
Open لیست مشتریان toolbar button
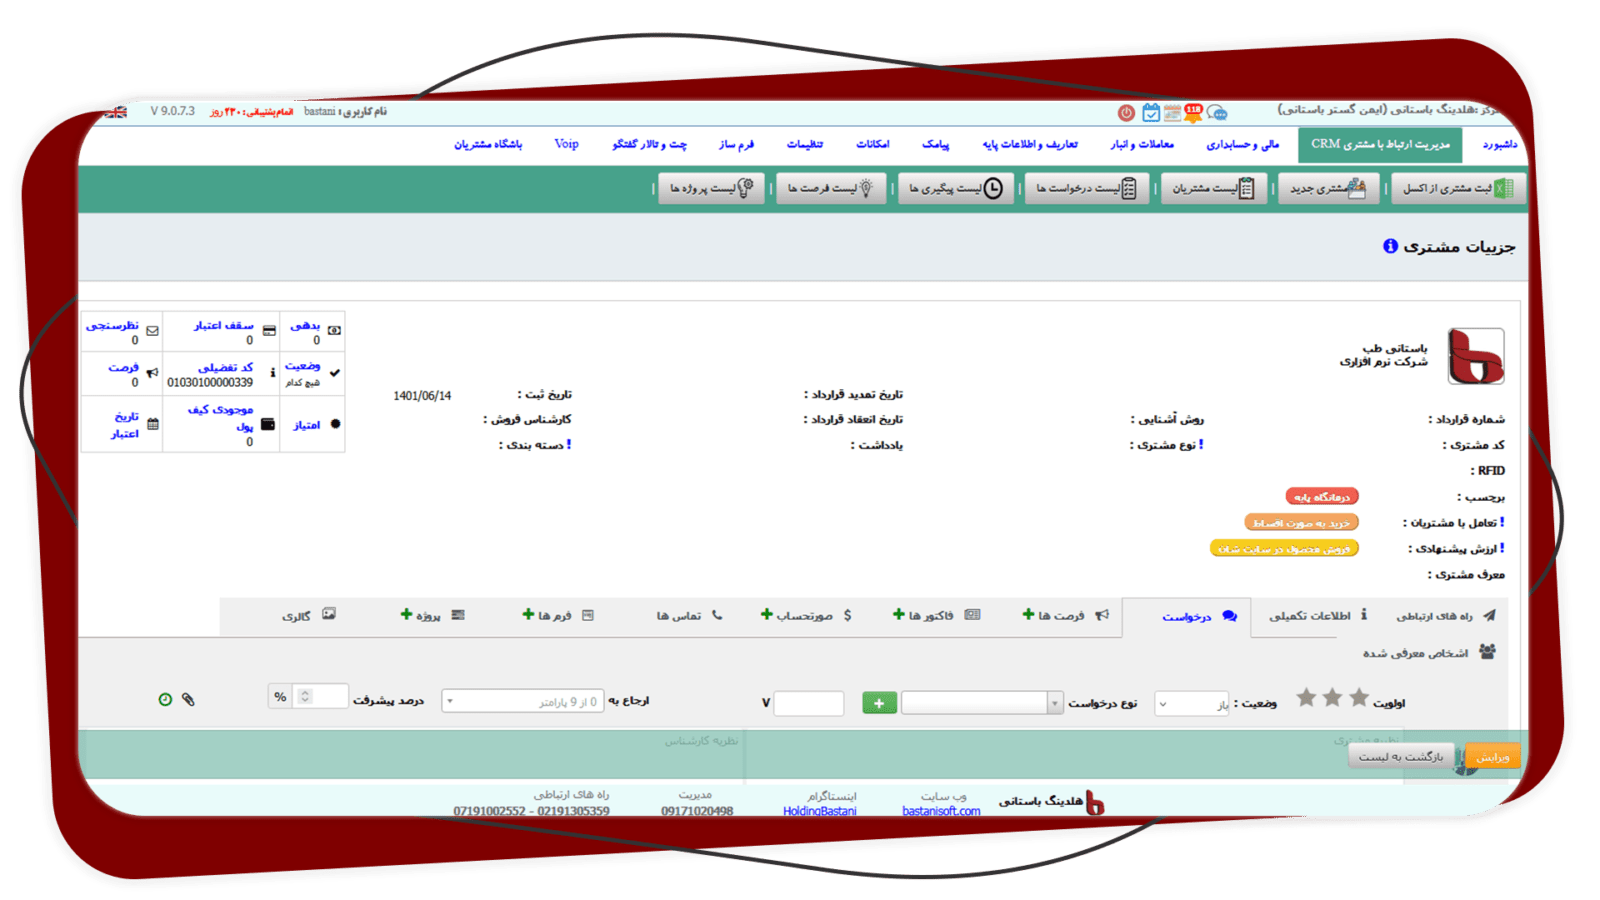click(1214, 188)
